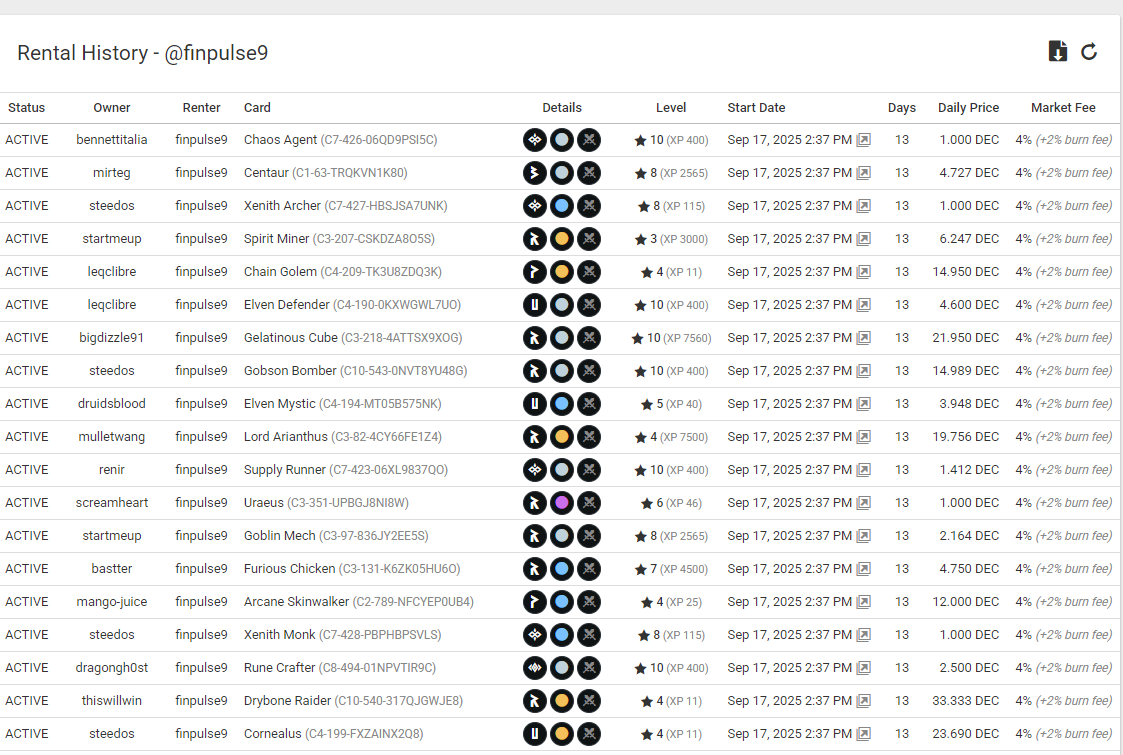Viewport: 1123px width, 755px height.
Task: Click the edition icon for Elven Defender
Action: coord(535,305)
